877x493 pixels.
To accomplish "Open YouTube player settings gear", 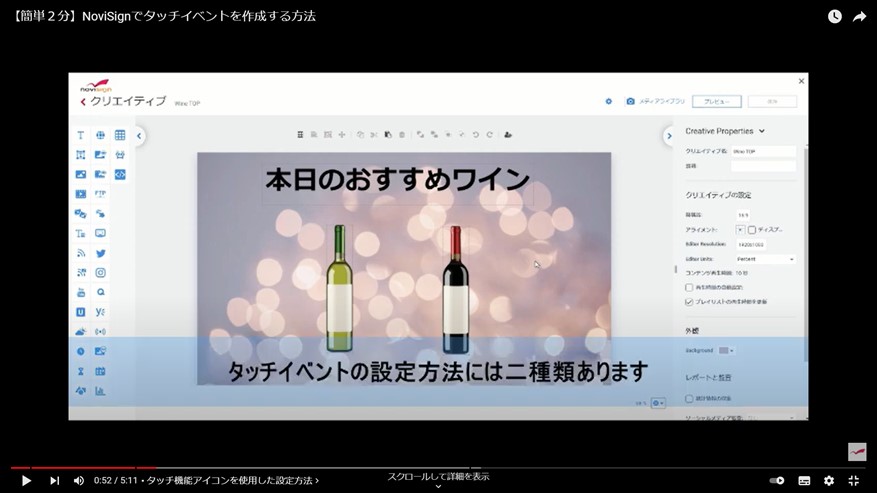I will [829, 480].
